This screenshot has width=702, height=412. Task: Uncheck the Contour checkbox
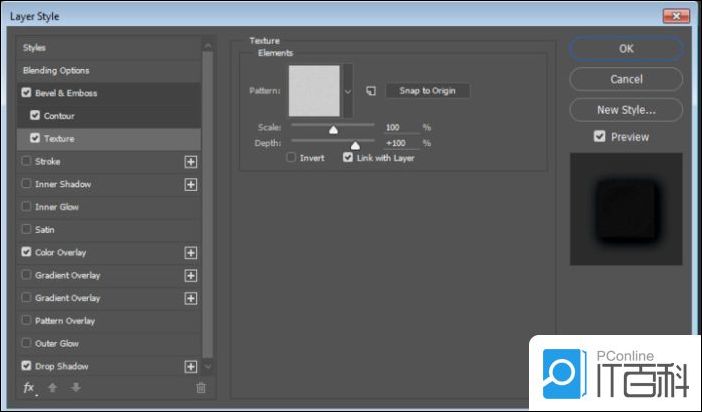[x=35, y=115]
